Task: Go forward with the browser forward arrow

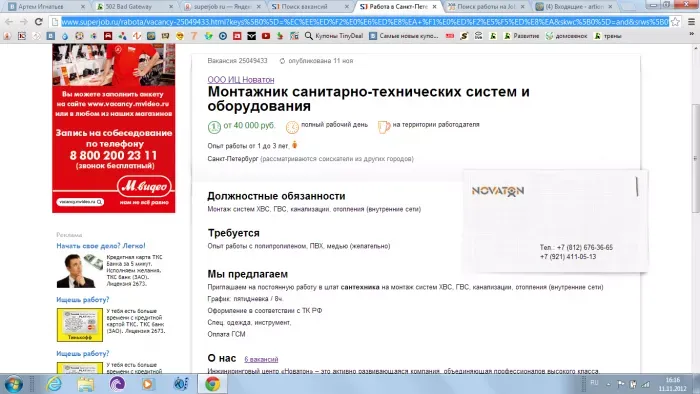Action: point(23,21)
